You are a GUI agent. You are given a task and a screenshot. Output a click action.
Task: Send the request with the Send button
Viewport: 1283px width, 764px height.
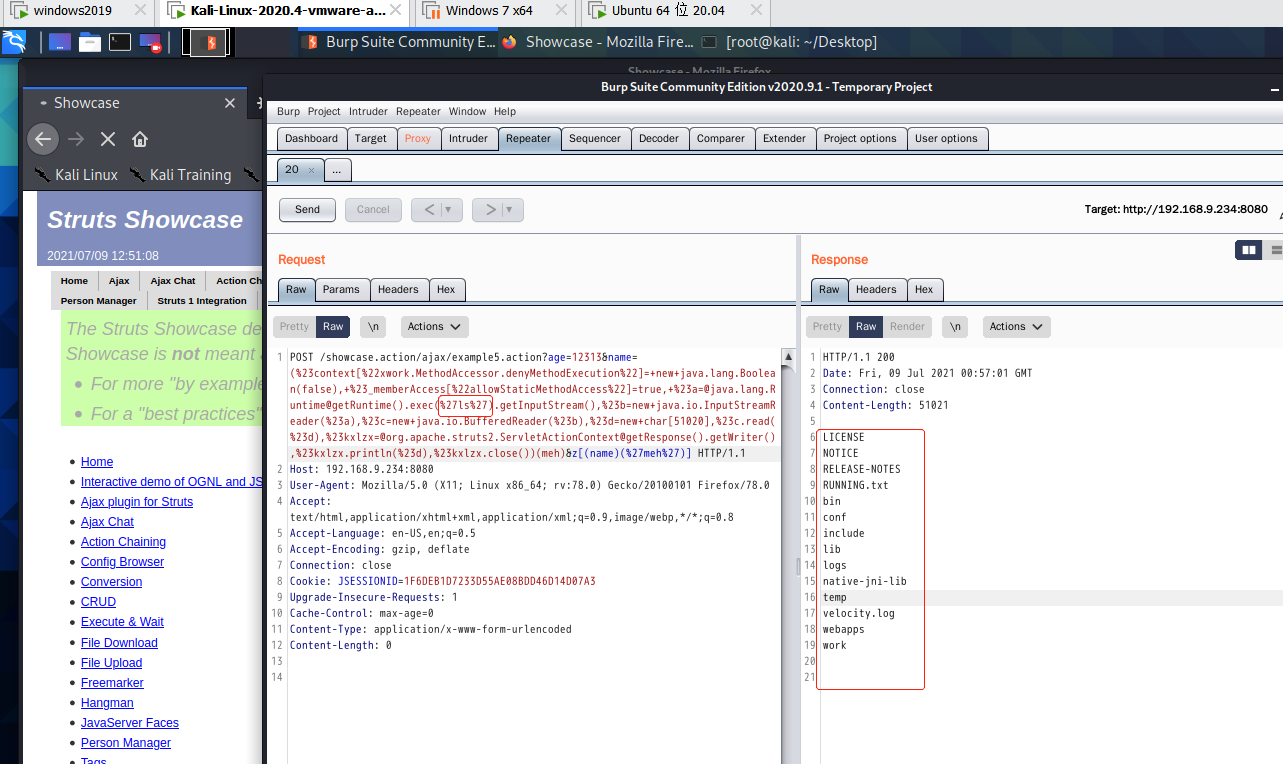308,209
